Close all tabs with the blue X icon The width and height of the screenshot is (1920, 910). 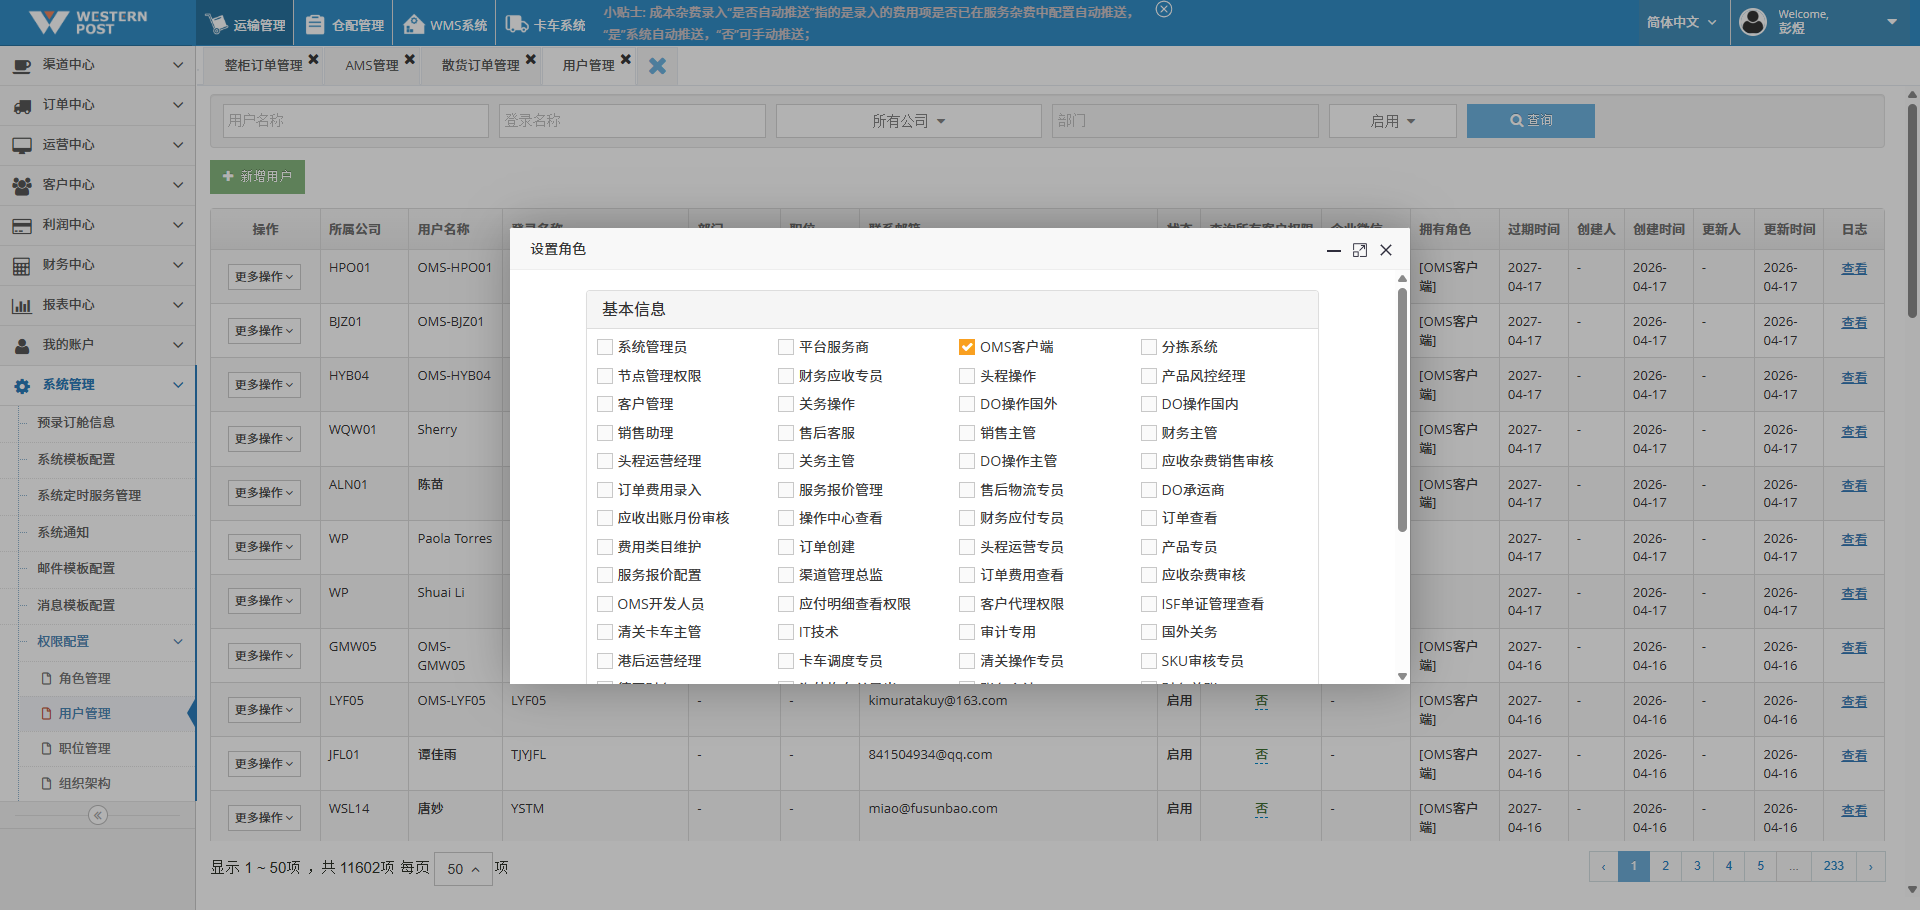(x=657, y=66)
